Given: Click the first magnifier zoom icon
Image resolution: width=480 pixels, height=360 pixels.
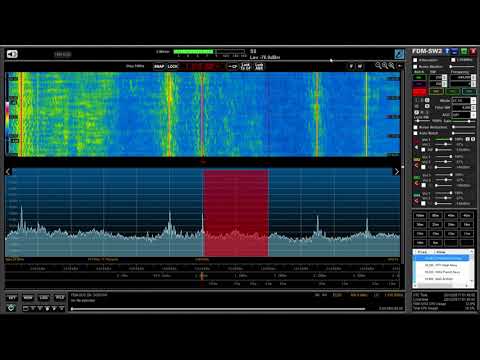Looking at the screenshot, I should click(378, 66).
